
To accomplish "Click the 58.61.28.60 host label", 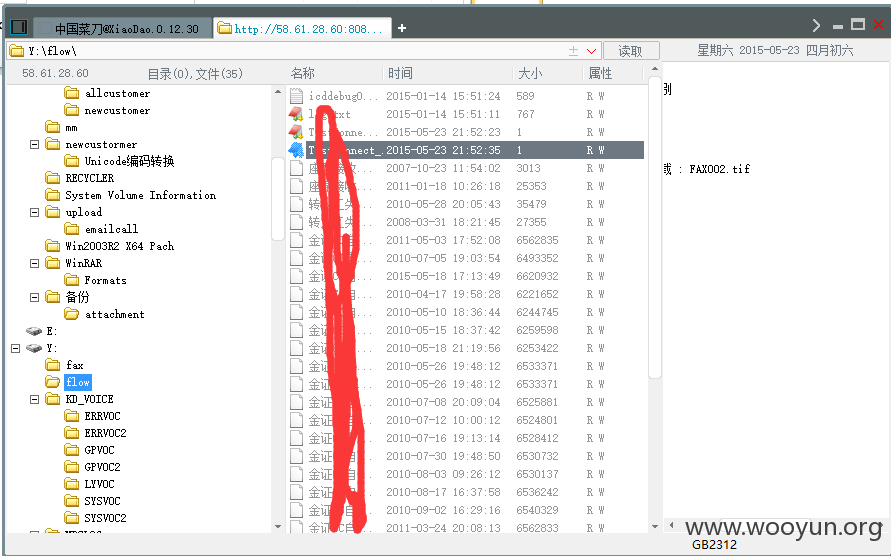I will (x=55, y=73).
